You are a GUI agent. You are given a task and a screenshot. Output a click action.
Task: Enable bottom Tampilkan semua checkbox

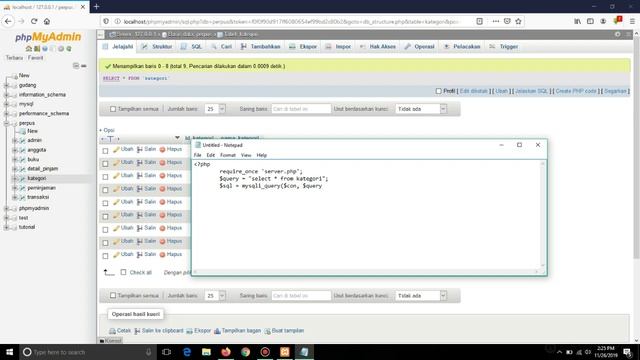(113, 296)
